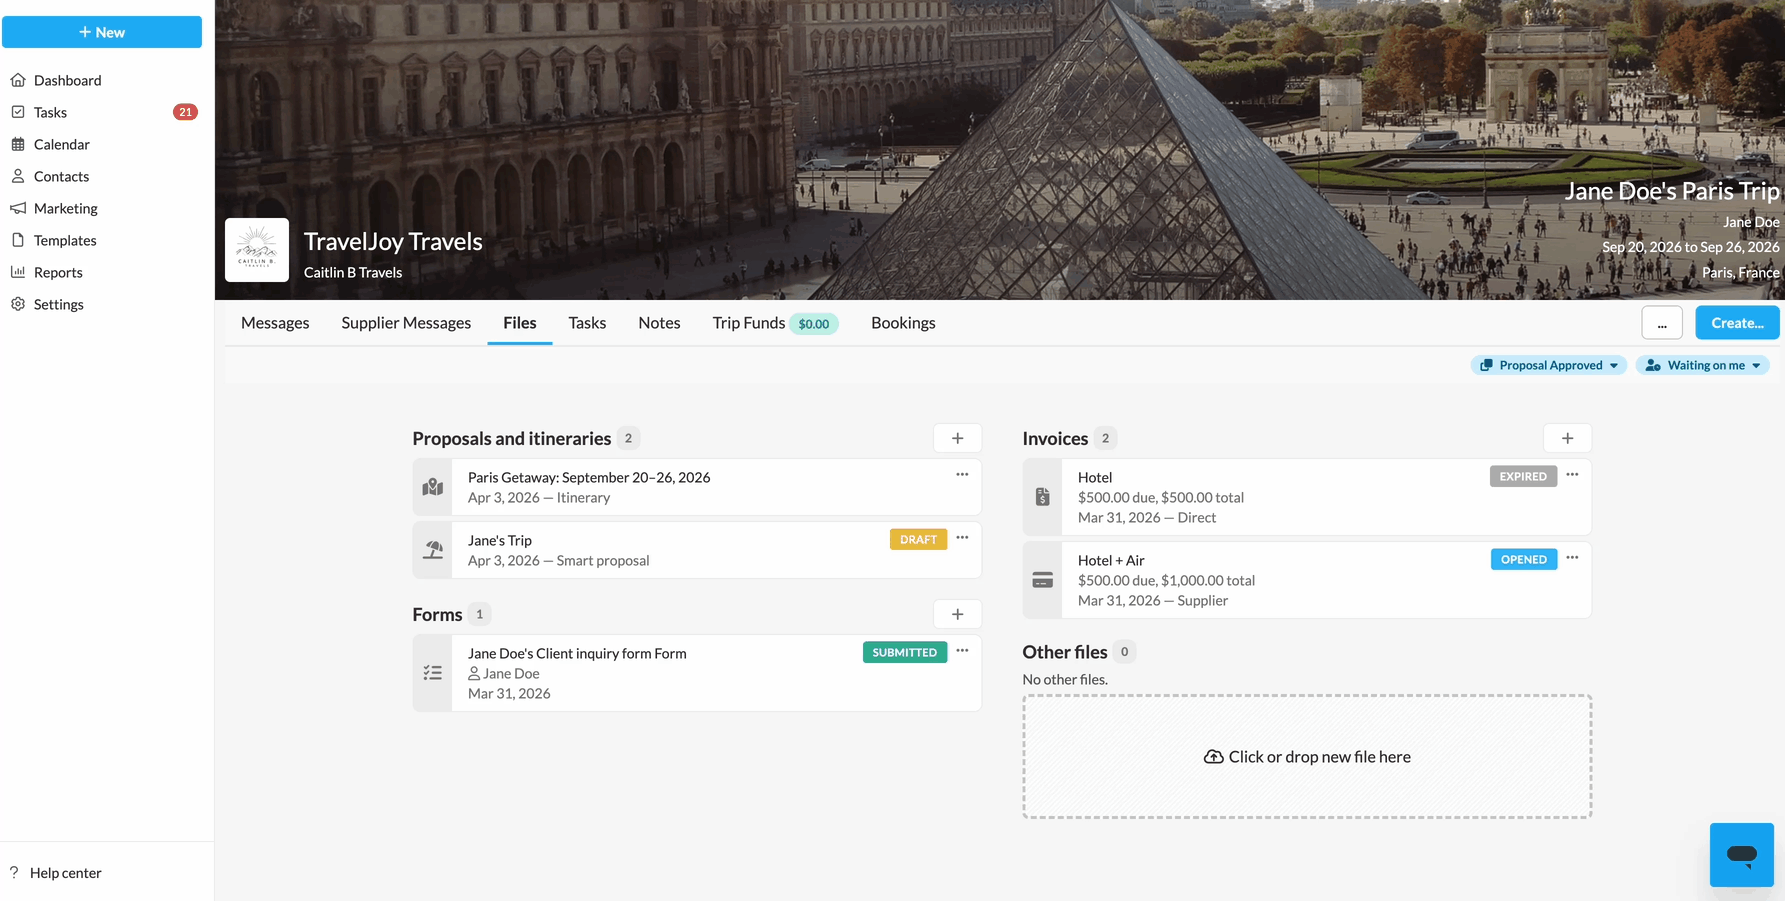Click the plus icon next to Invoices
The width and height of the screenshot is (1785, 901).
coord(1567,438)
